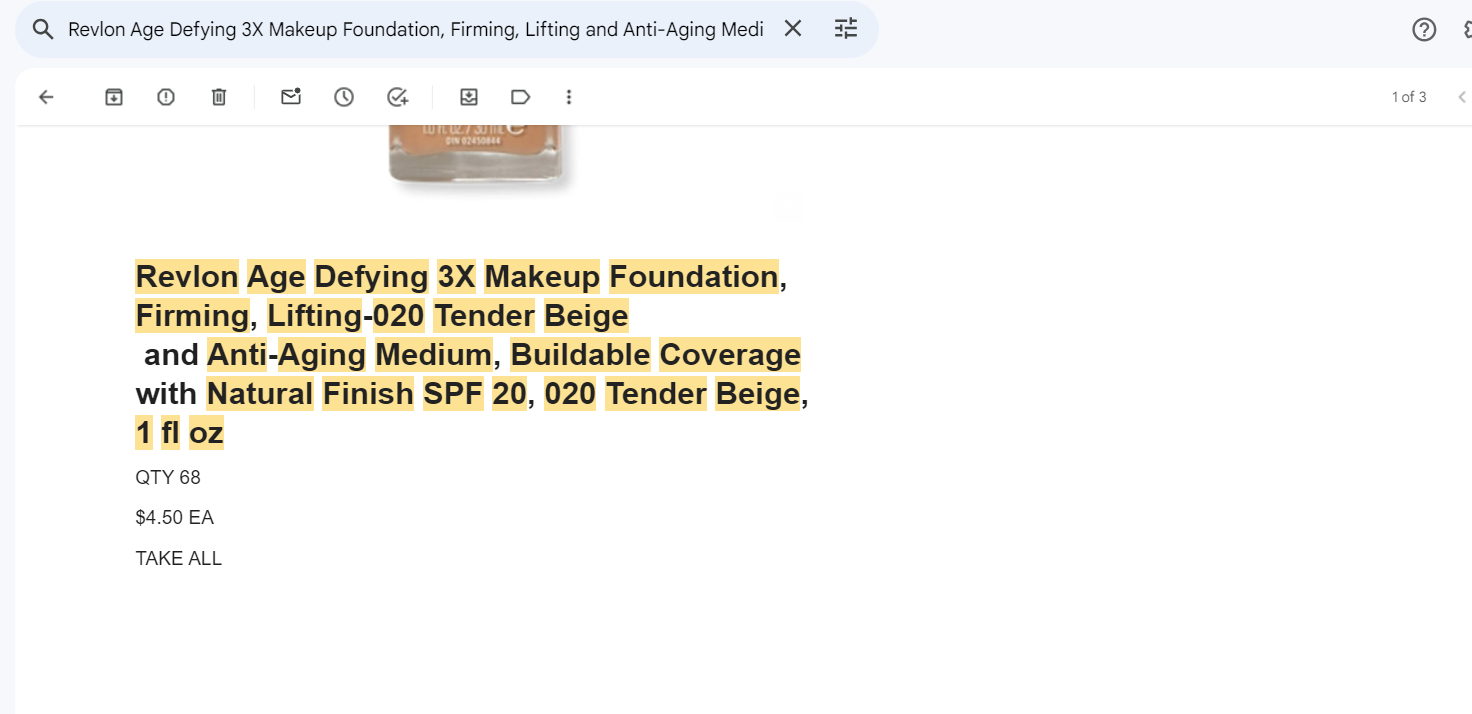Clear the search query with X
Viewport: 1472px width, 714px height.
[793, 29]
